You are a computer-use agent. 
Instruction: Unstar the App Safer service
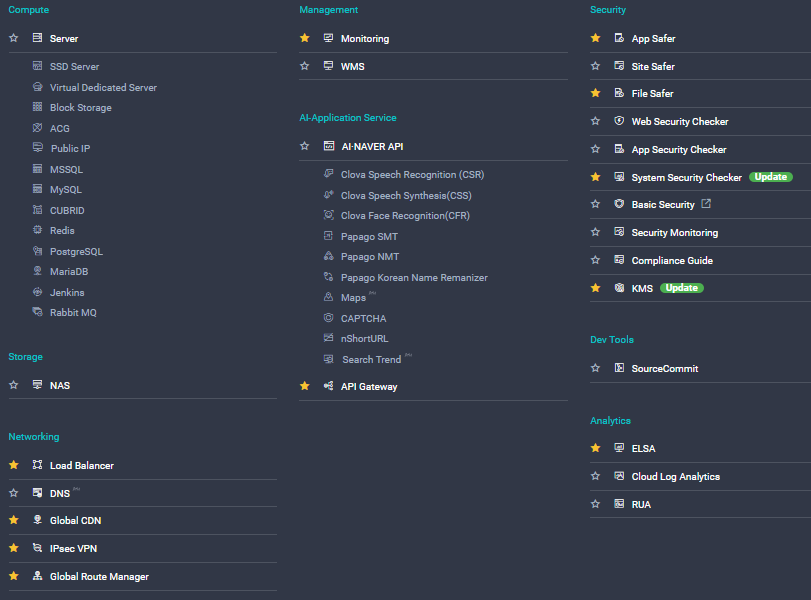pos(595,38)
